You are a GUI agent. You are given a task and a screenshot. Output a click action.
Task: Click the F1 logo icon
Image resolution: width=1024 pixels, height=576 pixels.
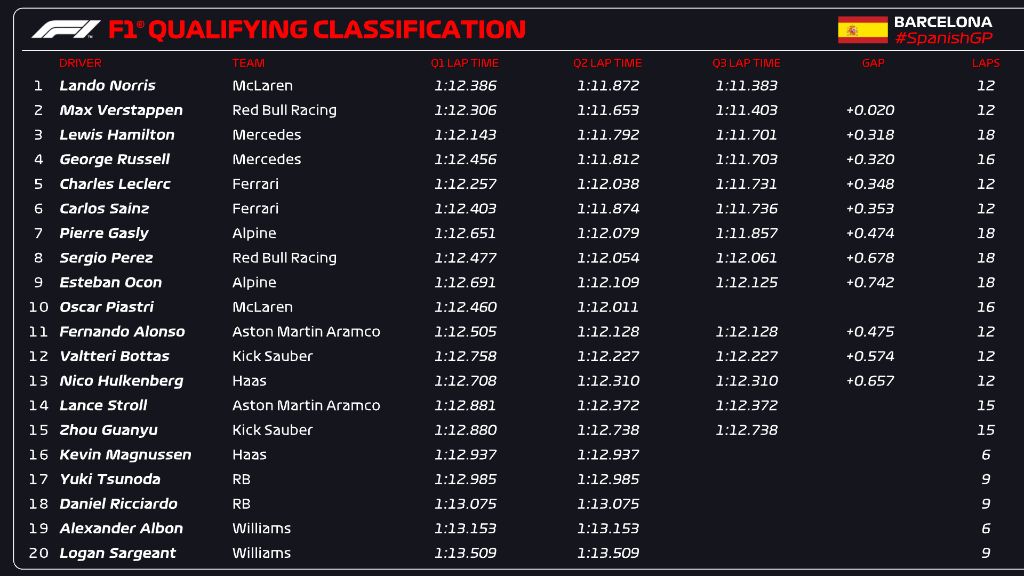(66, 29)
